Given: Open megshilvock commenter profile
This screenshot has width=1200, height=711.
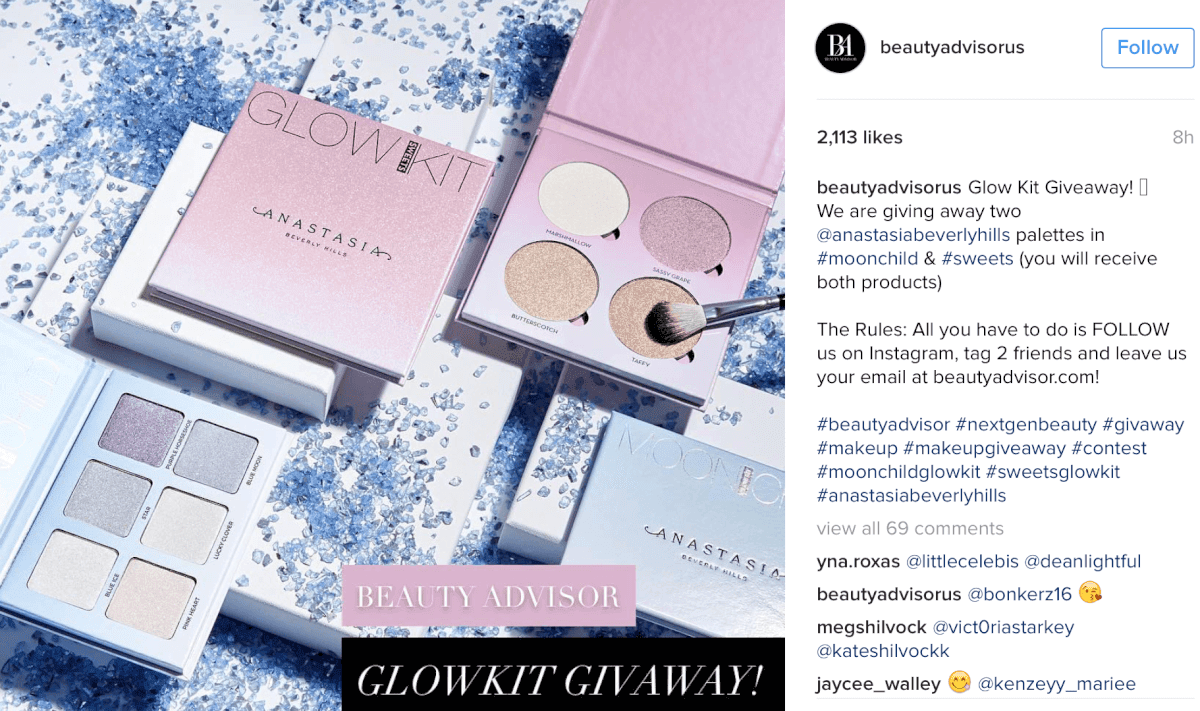Looking at the screenshot, I should [871, 627].
